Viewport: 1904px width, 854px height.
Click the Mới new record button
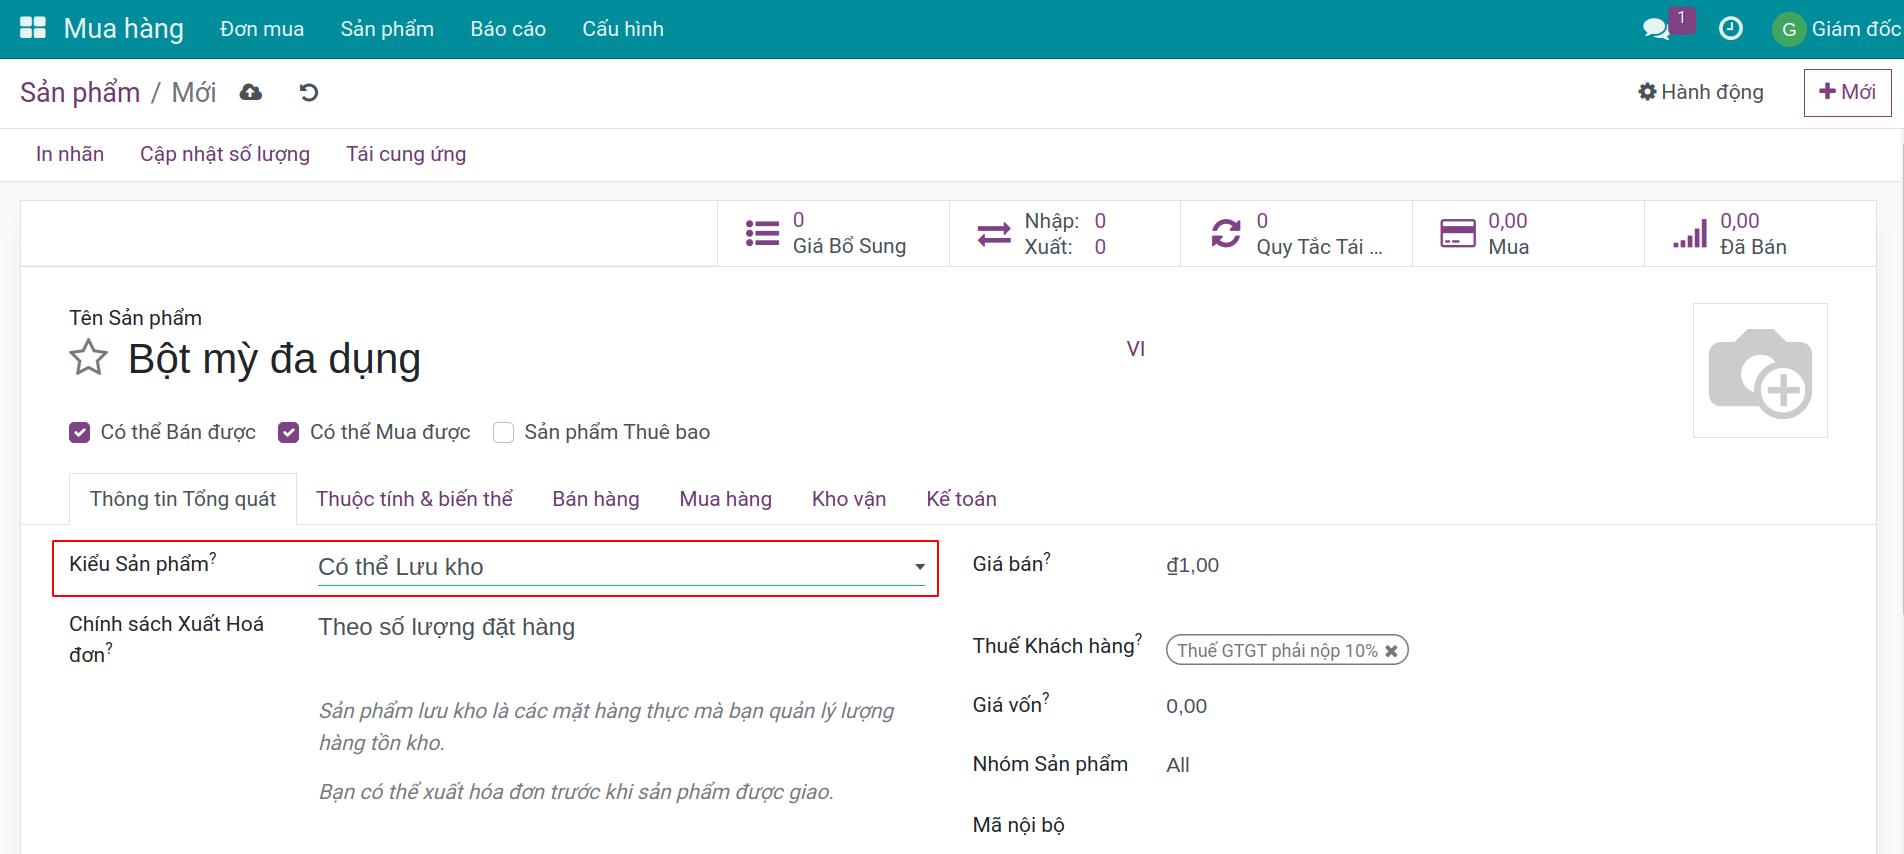tap(1847, 92)
